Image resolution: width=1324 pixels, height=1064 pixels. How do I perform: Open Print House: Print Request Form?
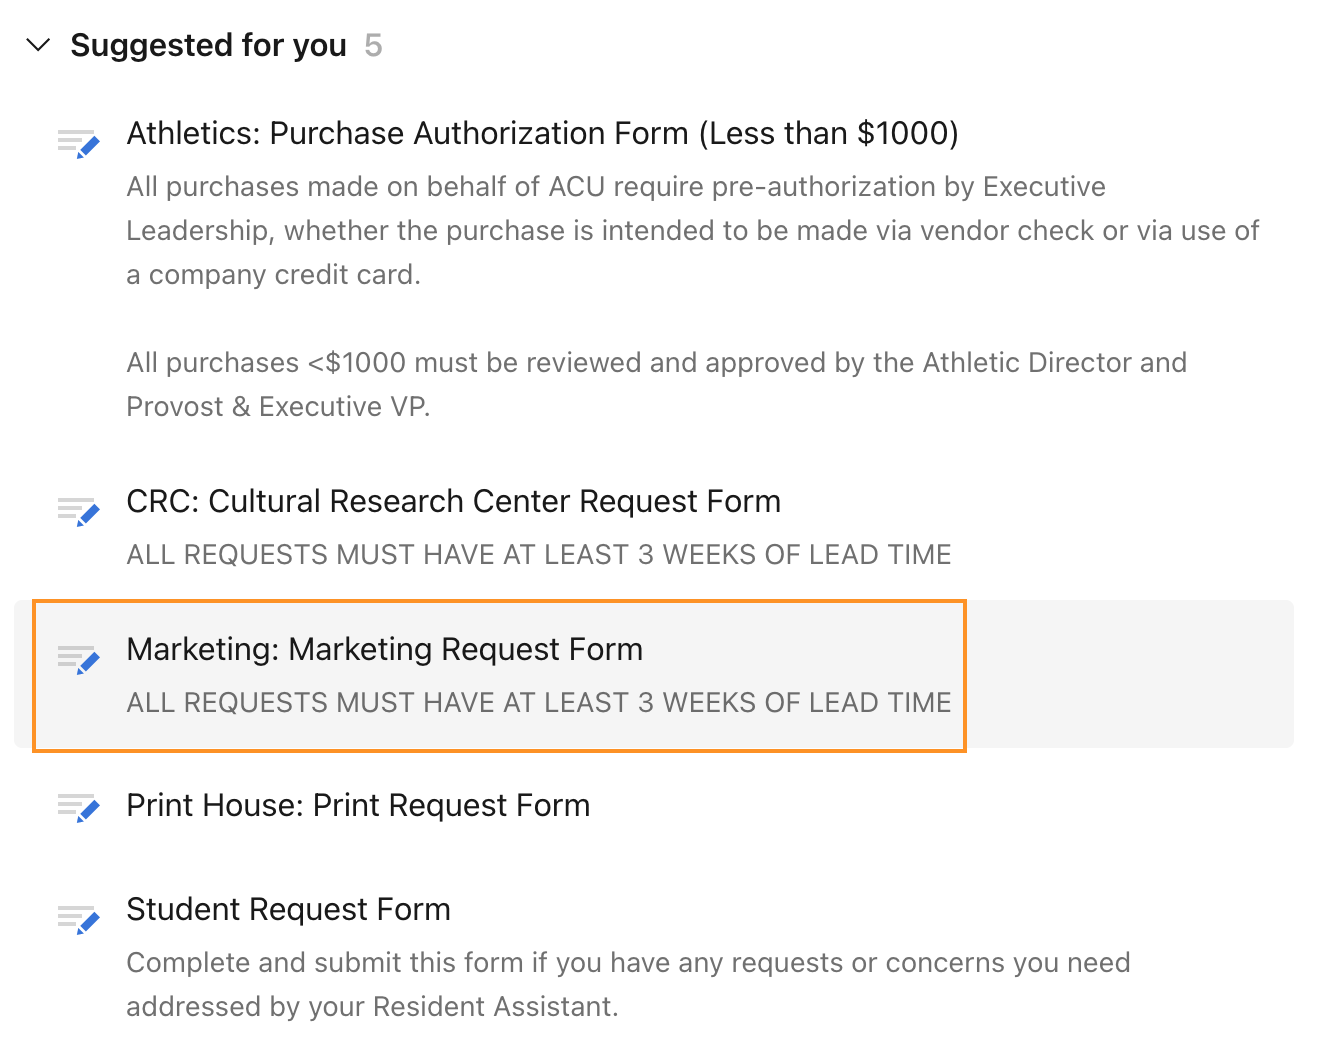tap(358, 805)
